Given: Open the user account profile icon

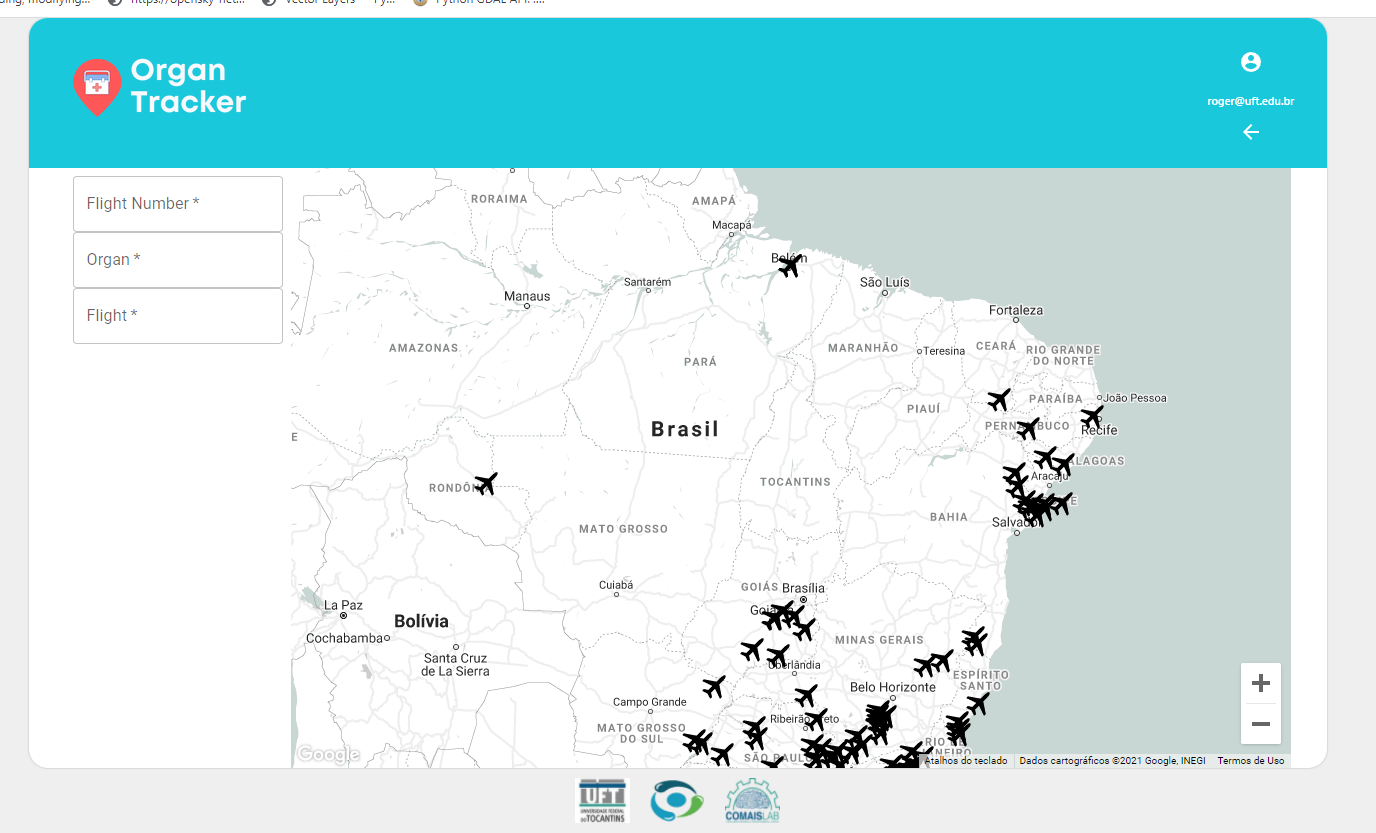Looking at the screenshot, I should (1251, 62).
